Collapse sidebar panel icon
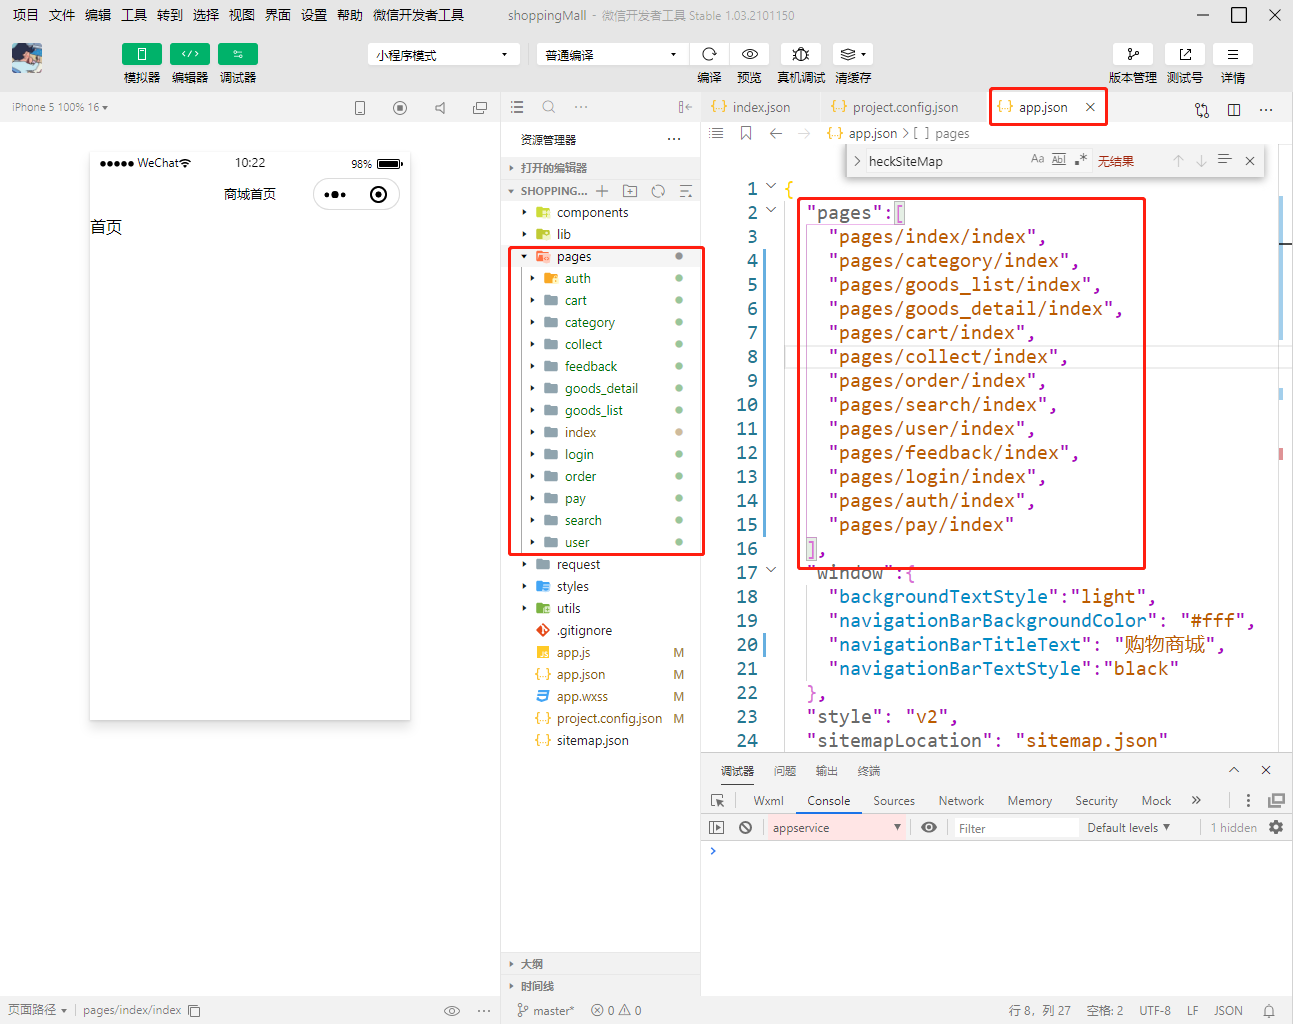This screenshot has height=1024, width=1293. pos(685,107)
